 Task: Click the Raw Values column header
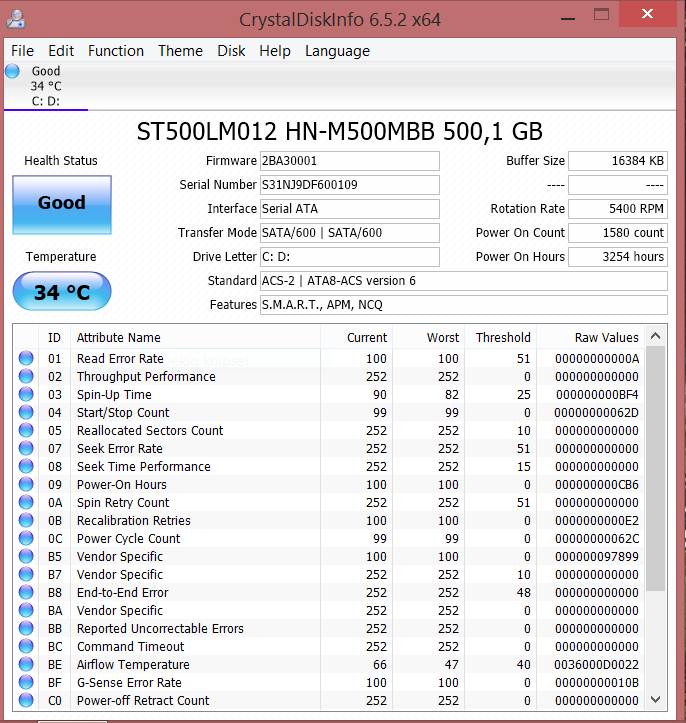click(x=590, y=338)
